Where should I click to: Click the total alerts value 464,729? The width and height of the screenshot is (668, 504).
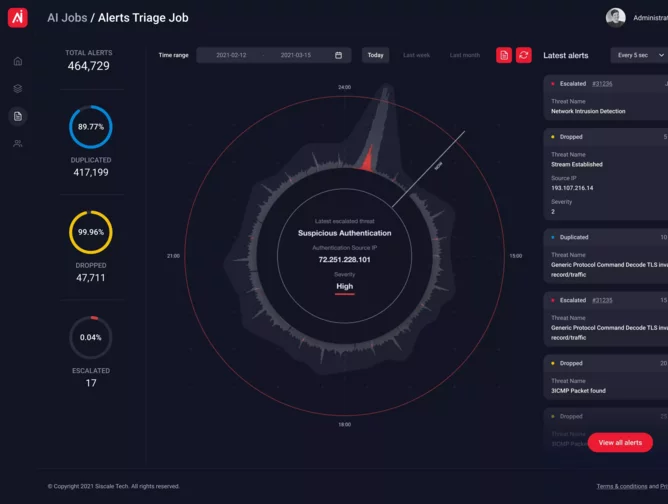click(x=89, y=66)
